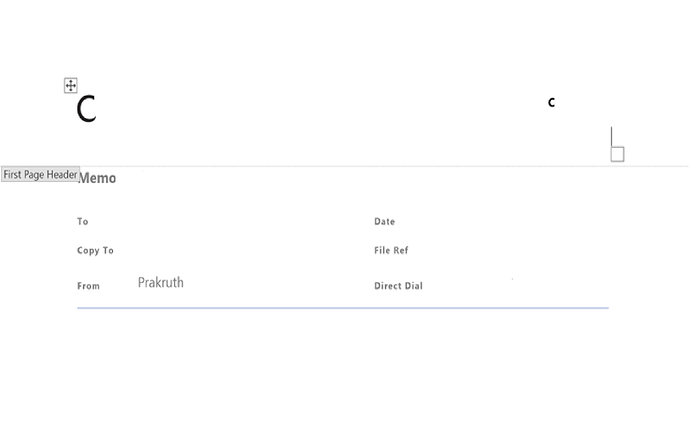This screenshot has width=690, height=431.
Task: Click the large letter C in header
Action: (87, 109)
